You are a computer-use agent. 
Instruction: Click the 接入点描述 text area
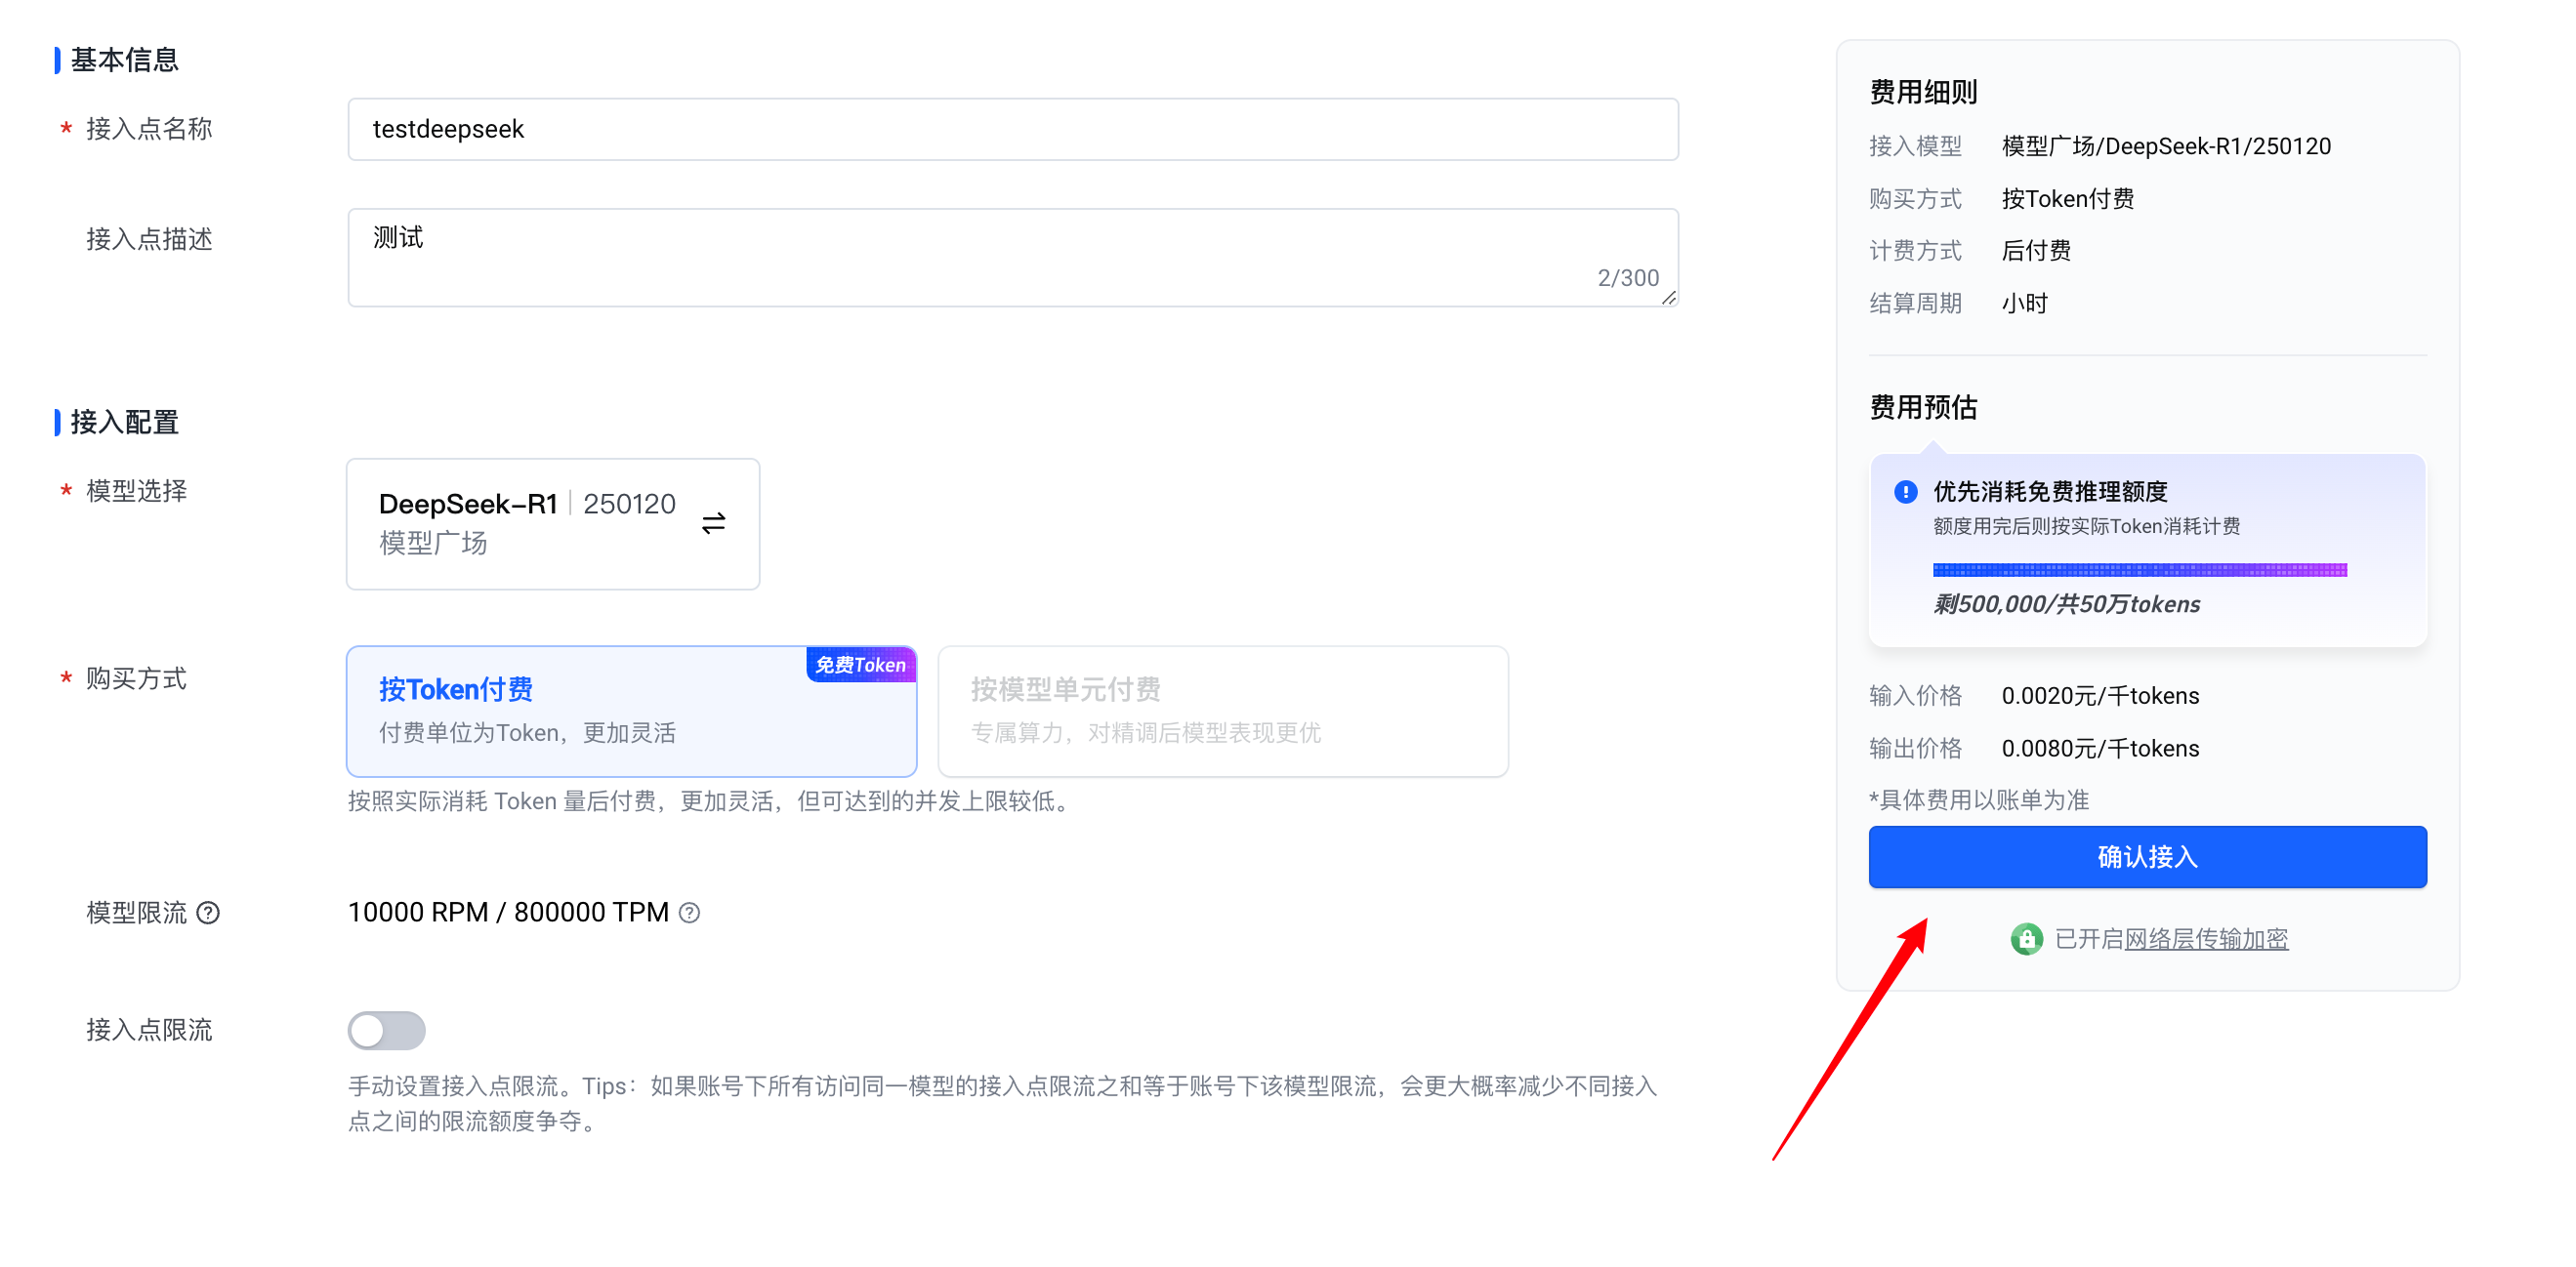pyautogui.click(x=1012, y=256)
